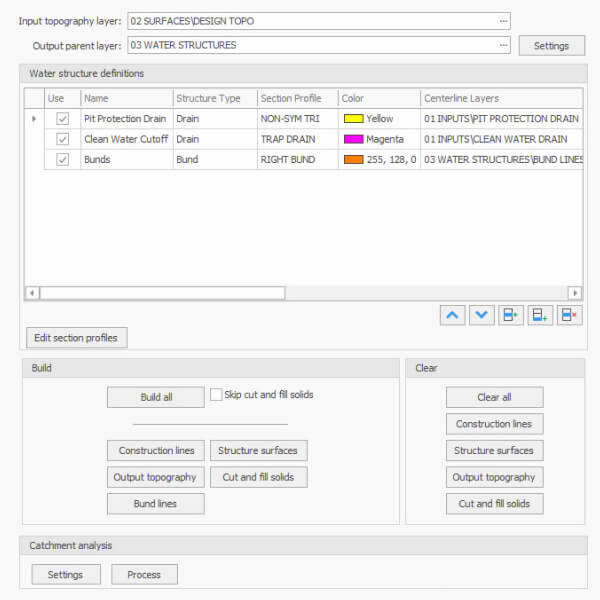
Task: Click the Yellow color swatch
Action: (x=354, y=119)
